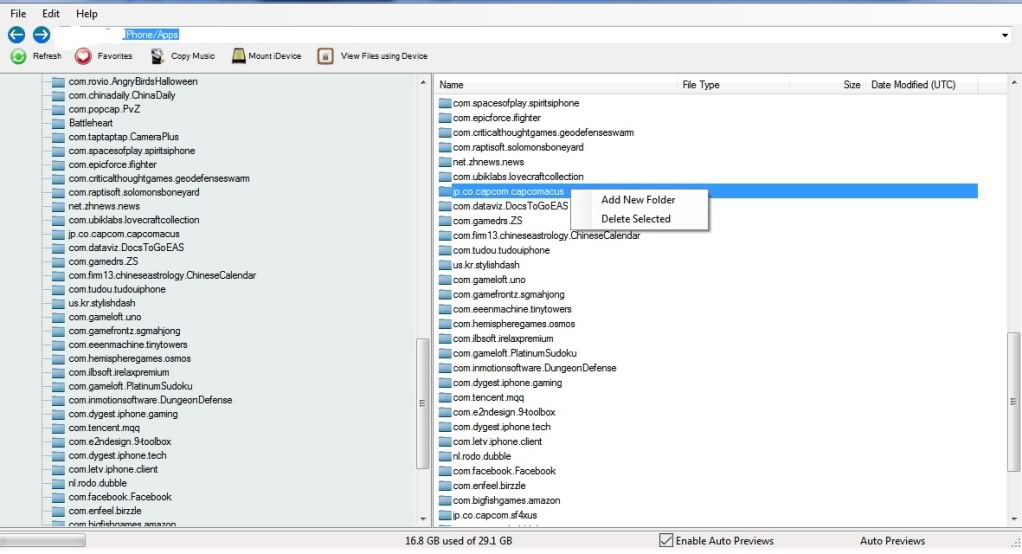Click the horizontal scrollbar thumb at bottom left
Viewport: 1022px width, 554px height.
point(43,540)
